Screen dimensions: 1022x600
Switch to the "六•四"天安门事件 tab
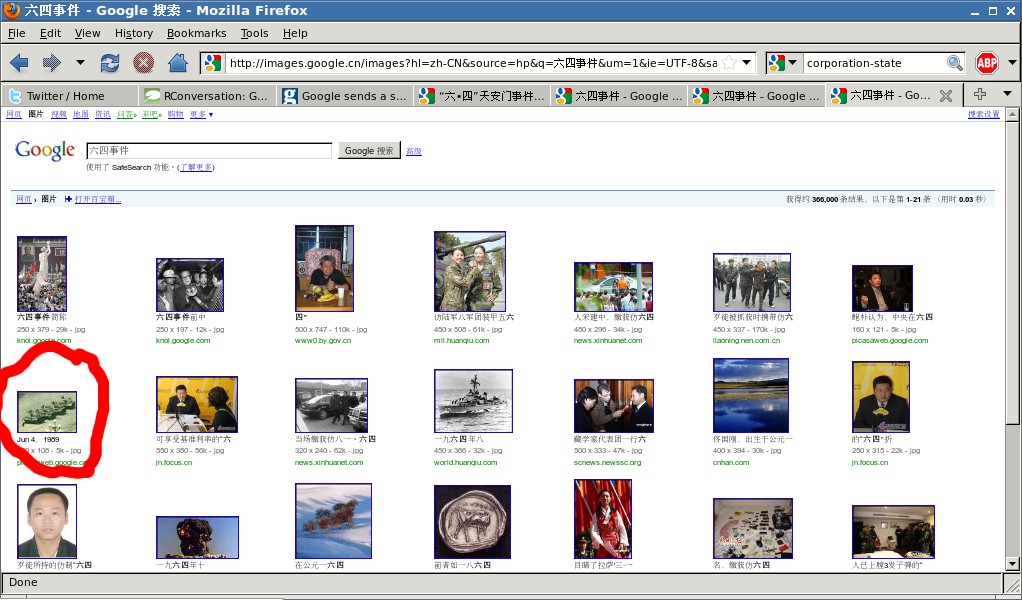point(483,96)
